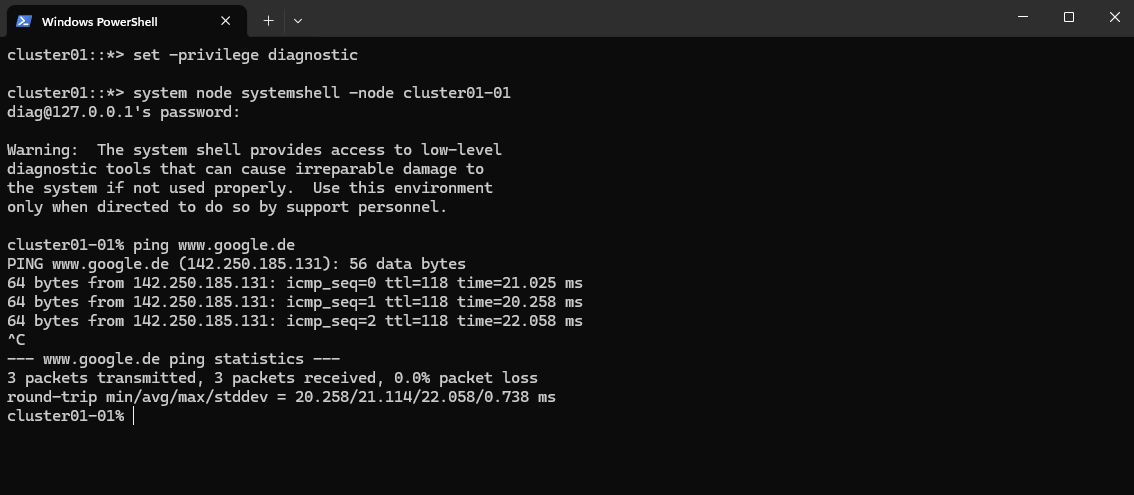Close the terminal window
Screen dimensions: 1134x495
(x=1114, y=17)
